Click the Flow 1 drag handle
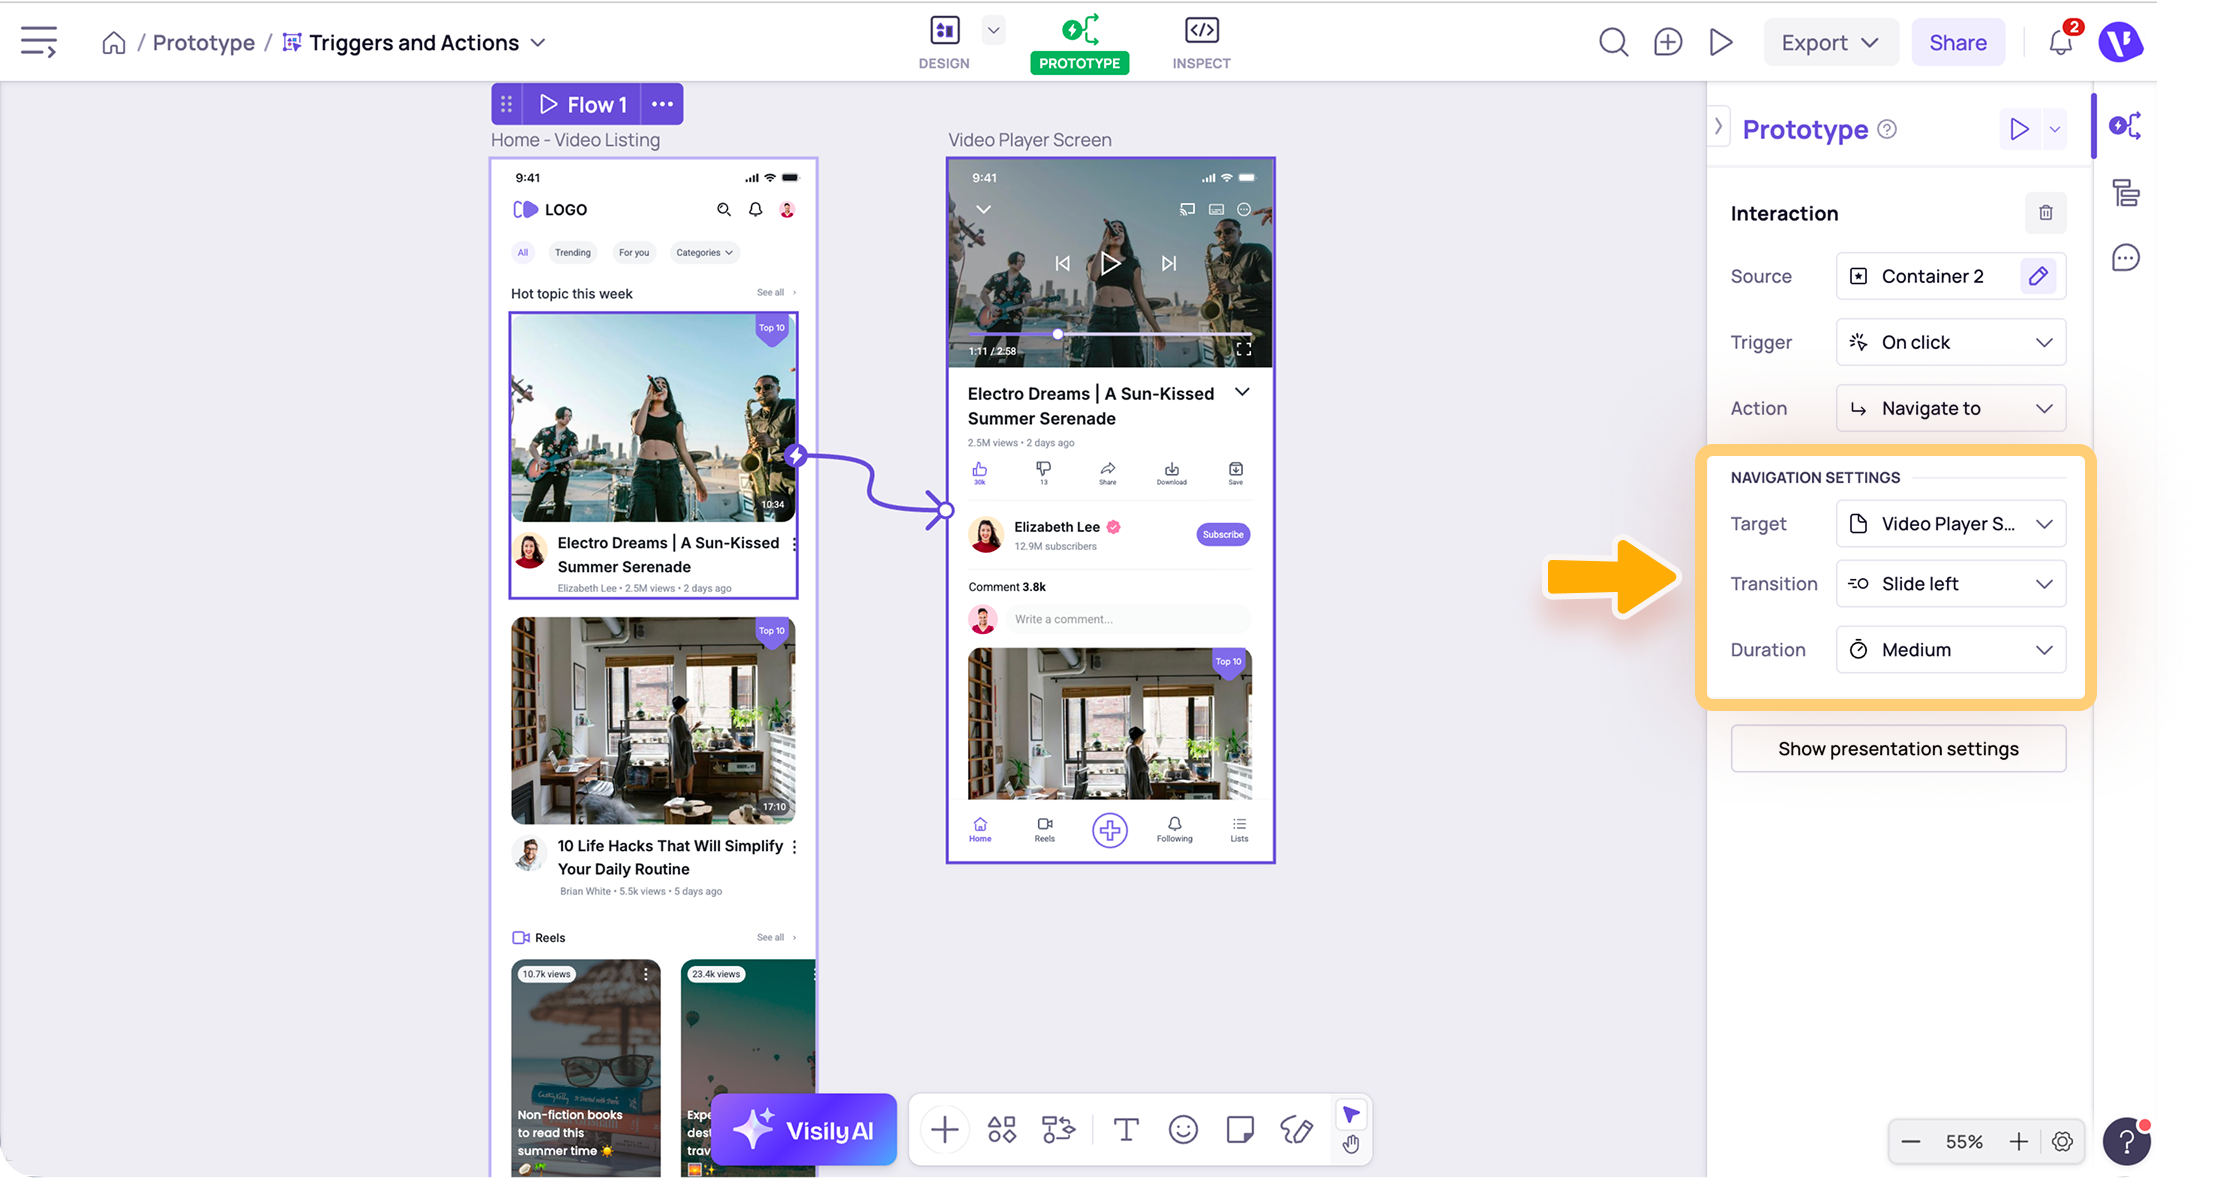 [x=507, y=104]
